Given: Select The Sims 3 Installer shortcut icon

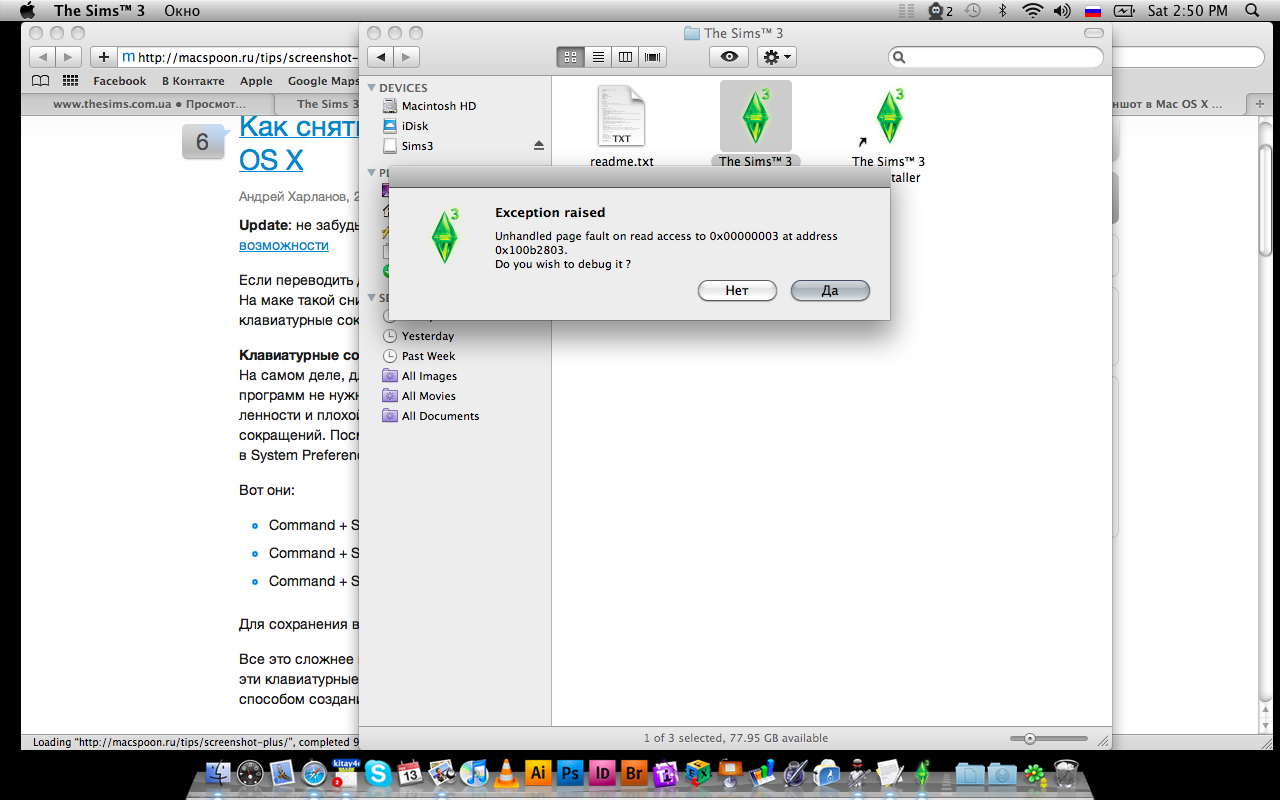Looking at the screenshot, I should click(x=888, y=117).
